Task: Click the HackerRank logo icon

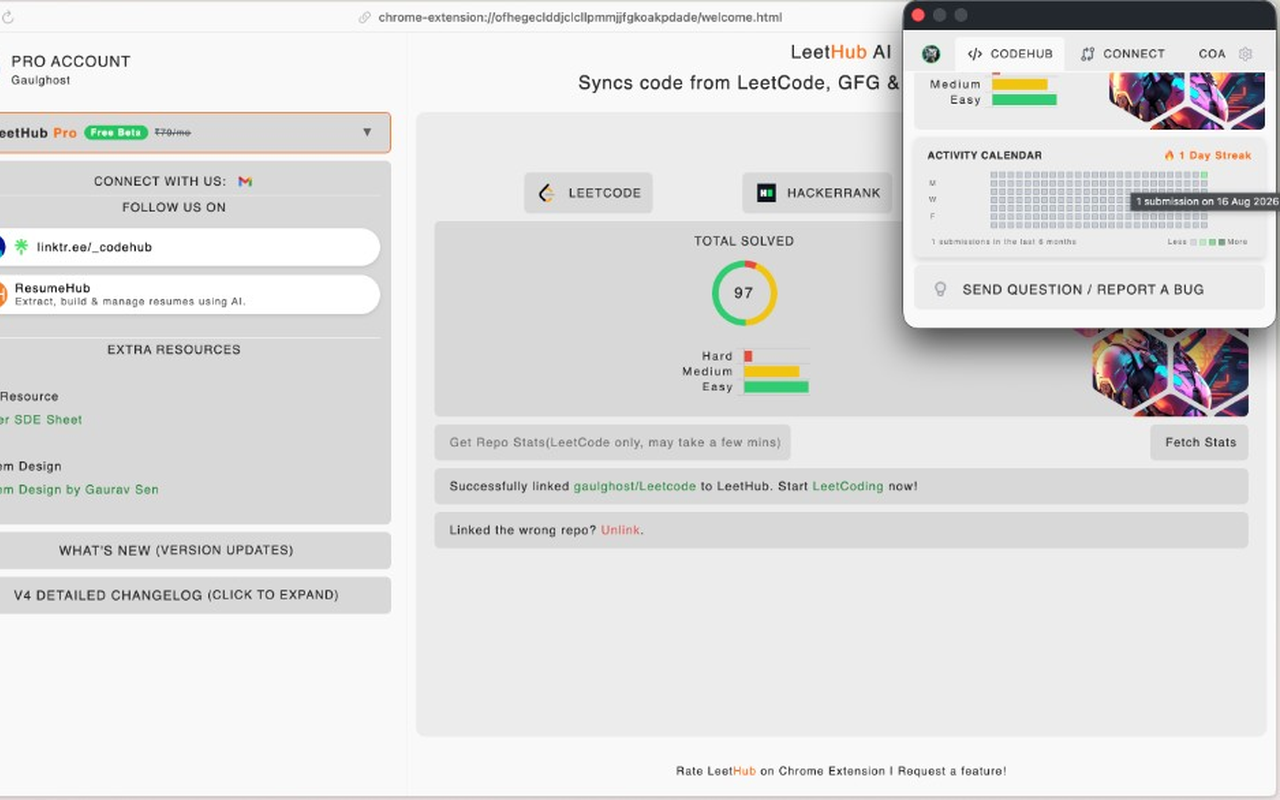Action: tap(766, 193)
